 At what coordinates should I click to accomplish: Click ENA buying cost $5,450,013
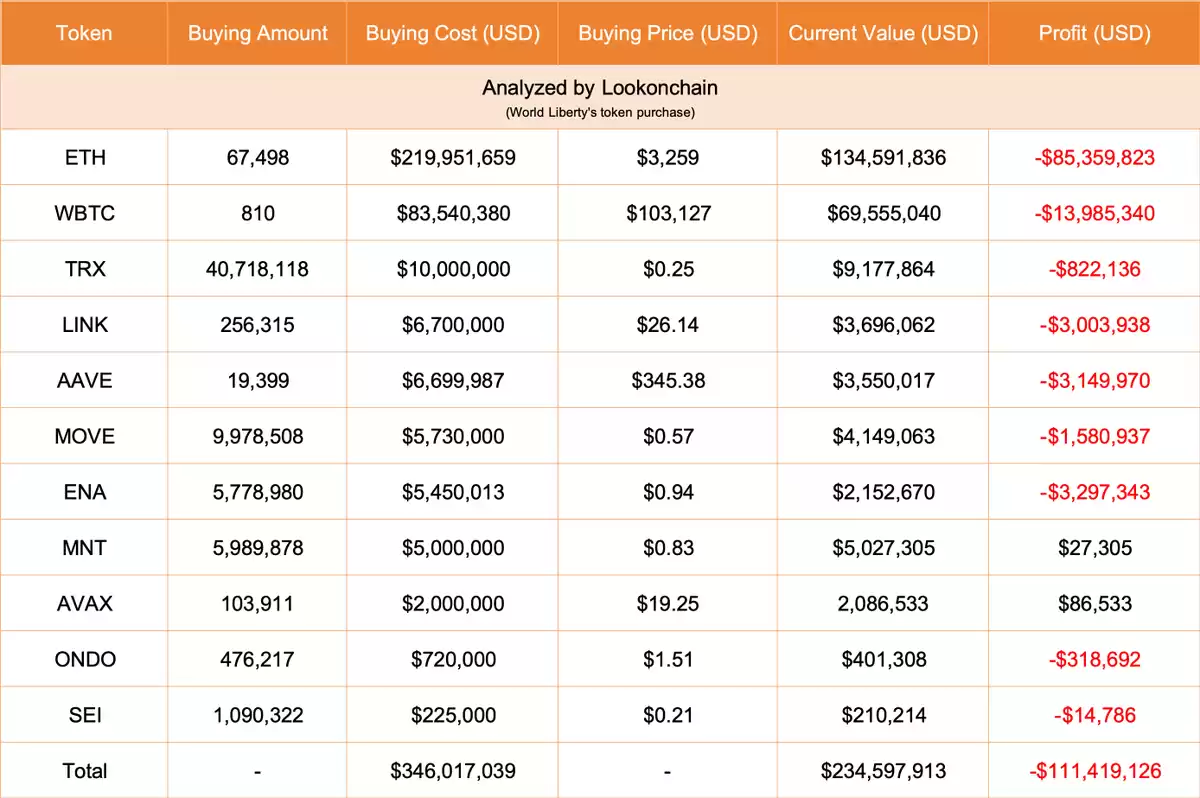[x=453, y=492]
